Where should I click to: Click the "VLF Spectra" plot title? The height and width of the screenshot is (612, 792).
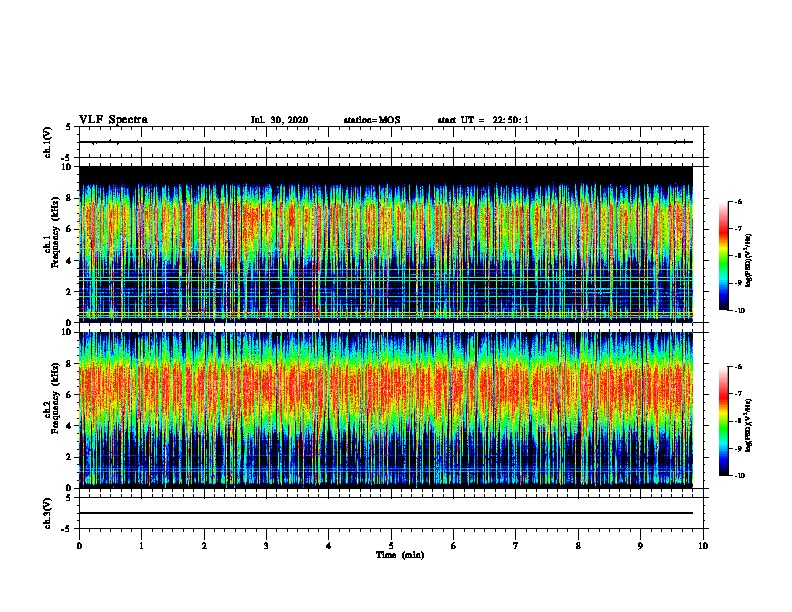point(113,120)
